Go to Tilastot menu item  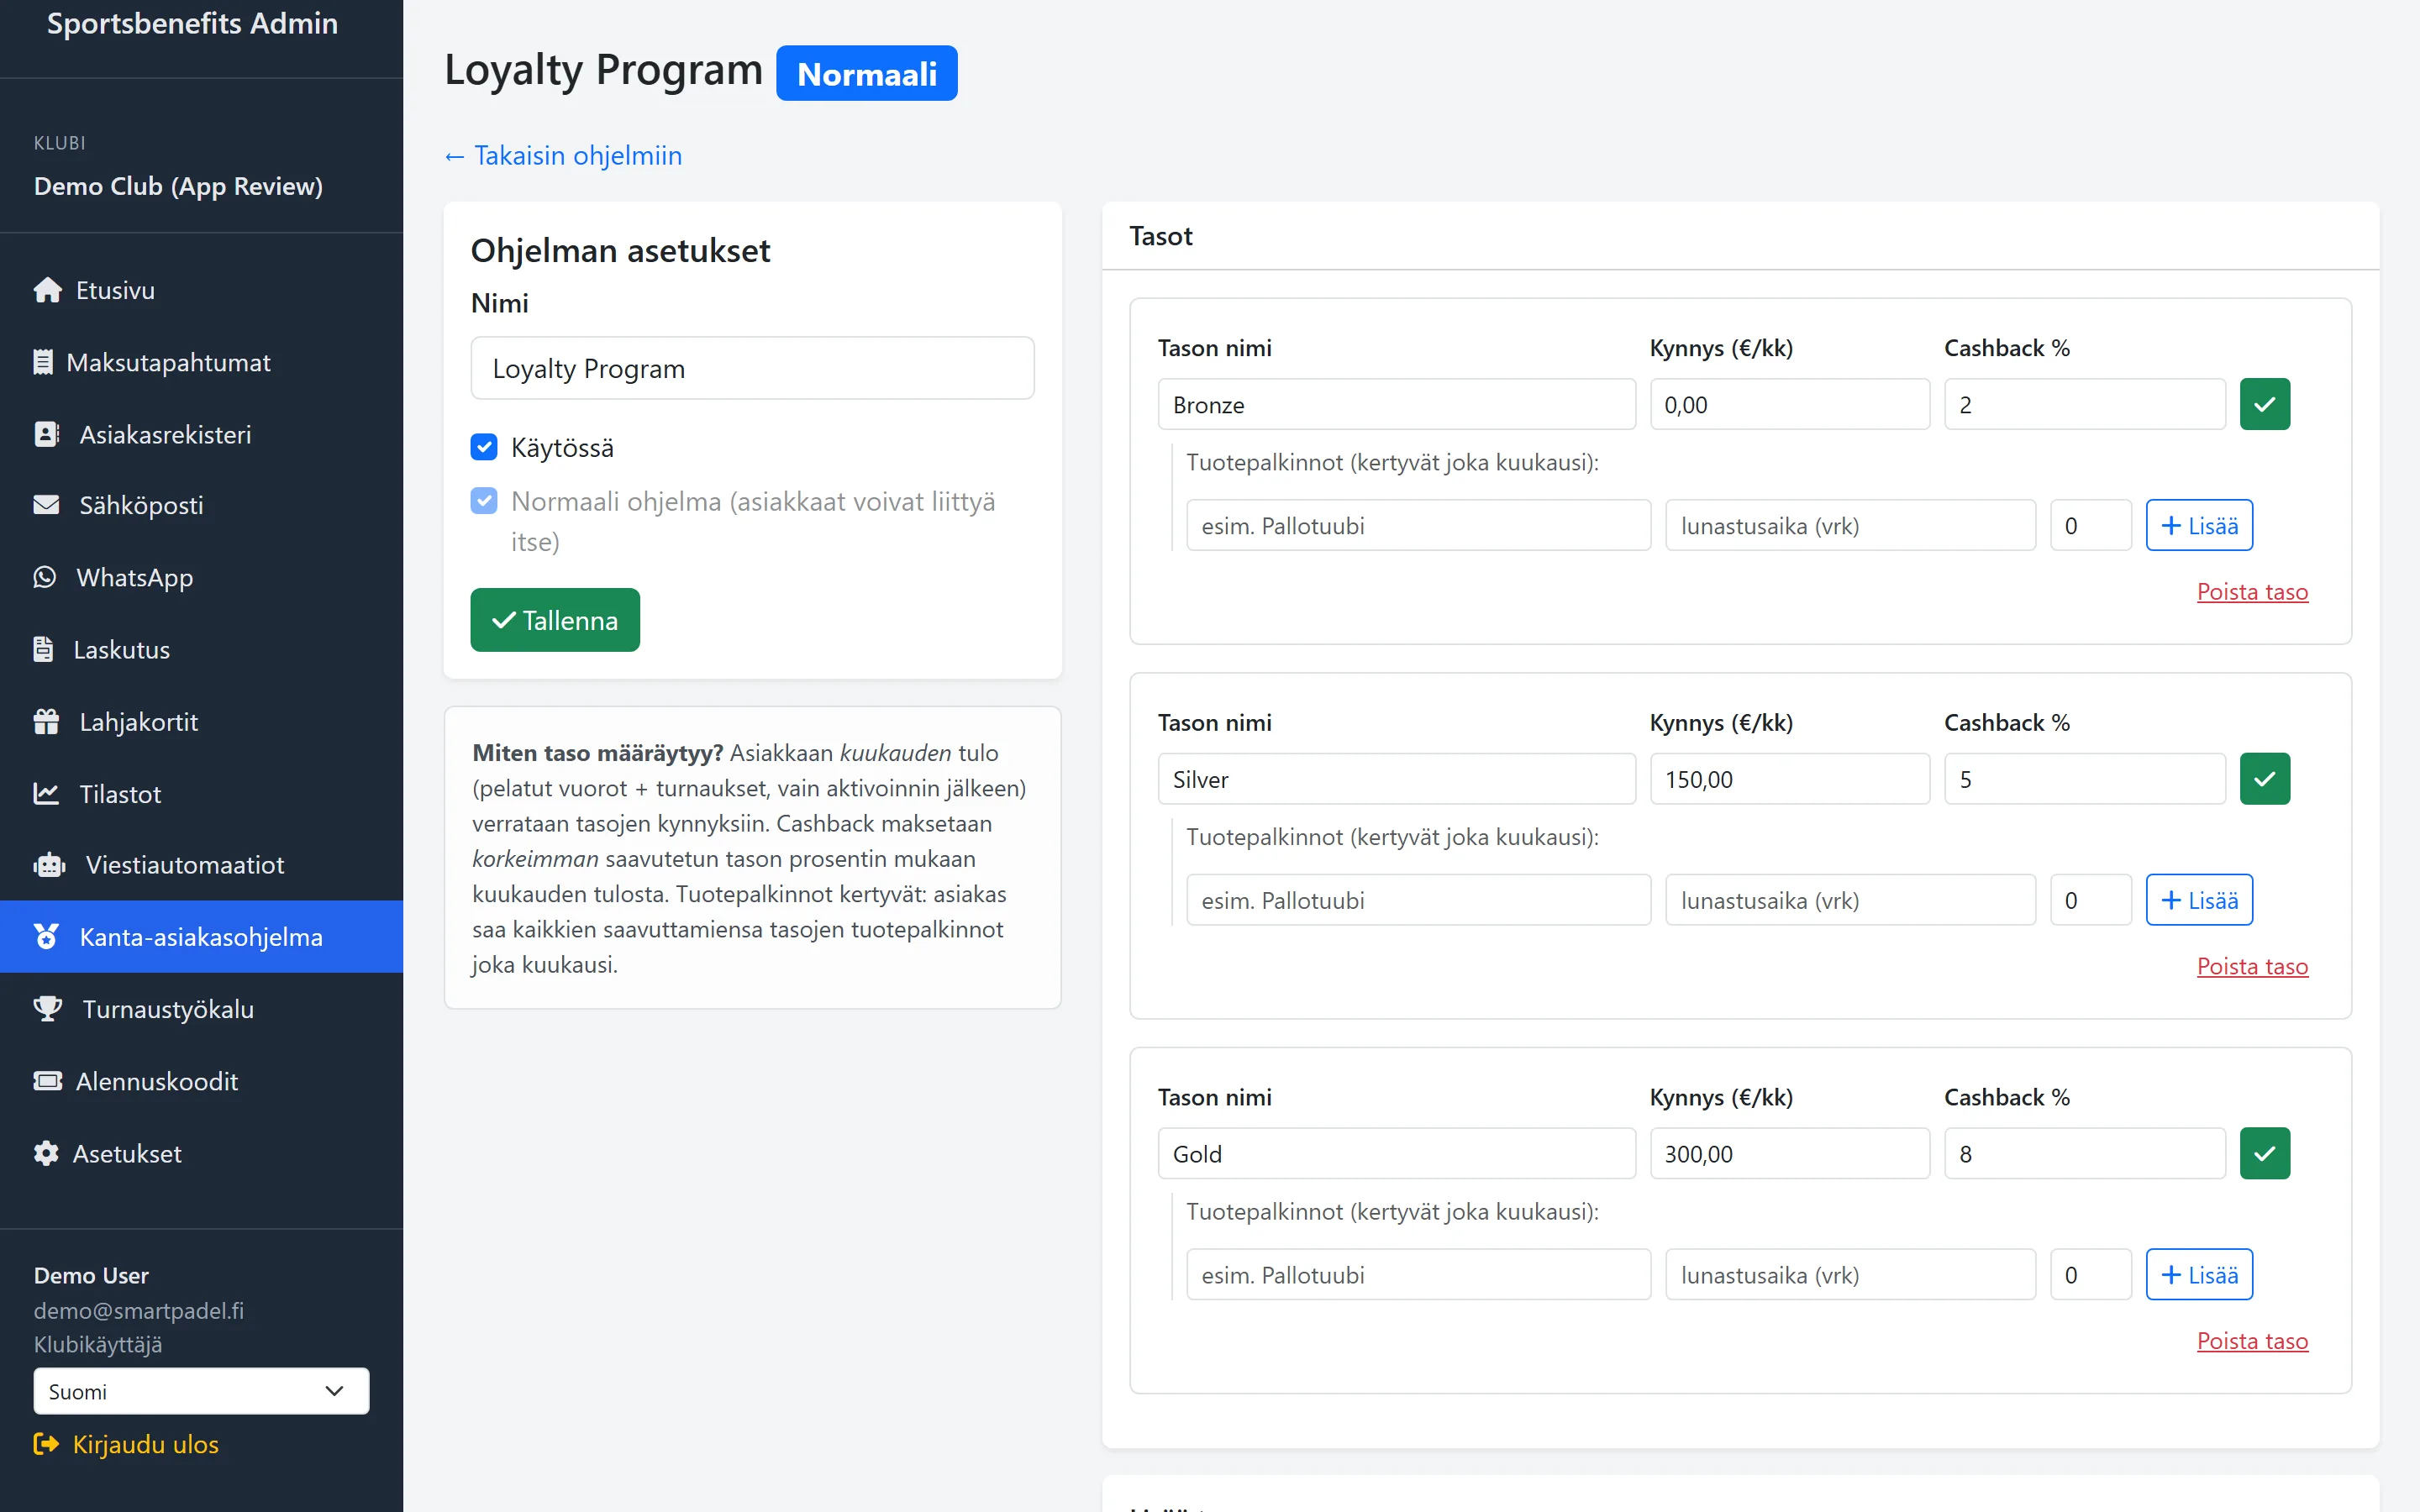[201, 794]
